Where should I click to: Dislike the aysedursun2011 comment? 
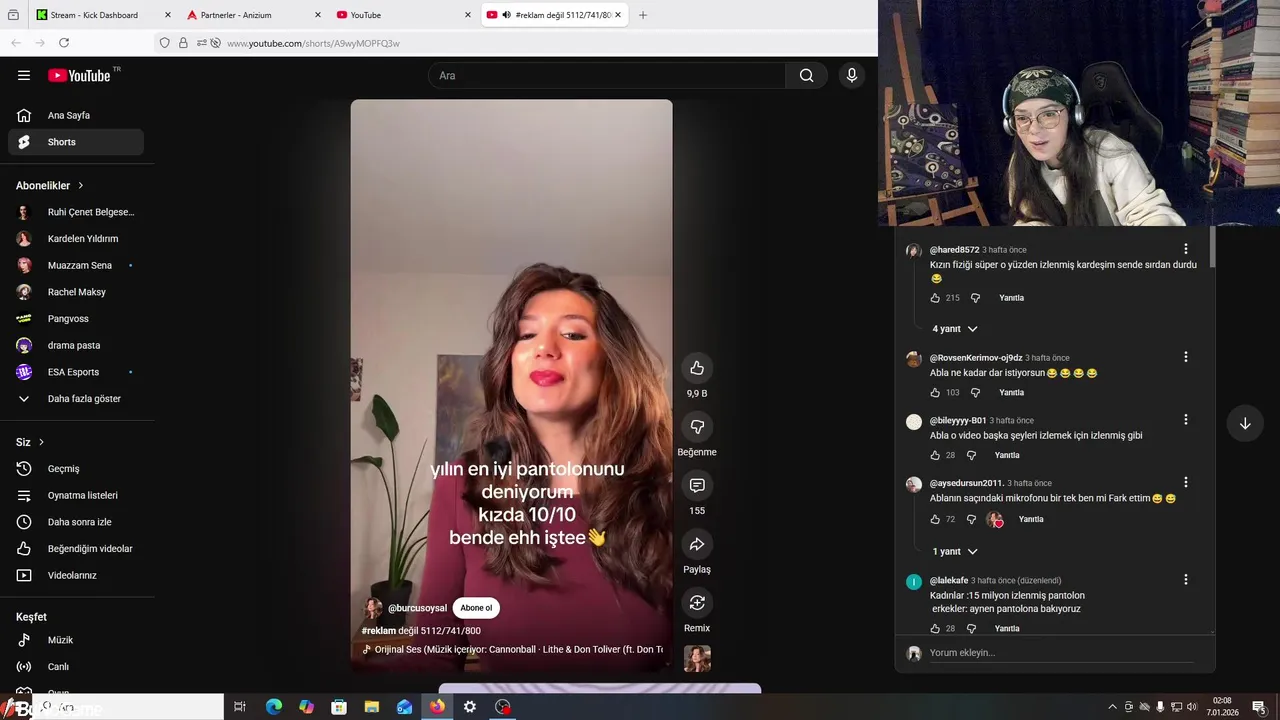(971, 519)
